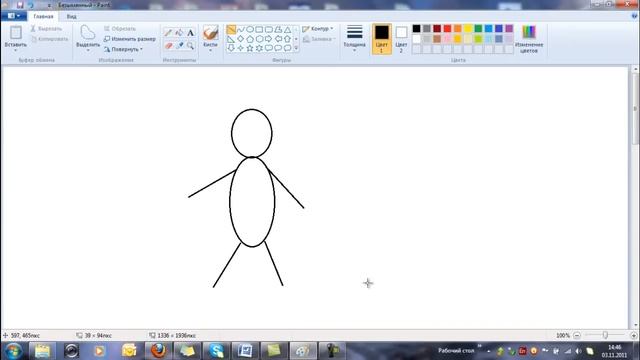Open Edit colors (Изменение цветов)
Viewport: 640px width, 360px height.
coord(529,39)
